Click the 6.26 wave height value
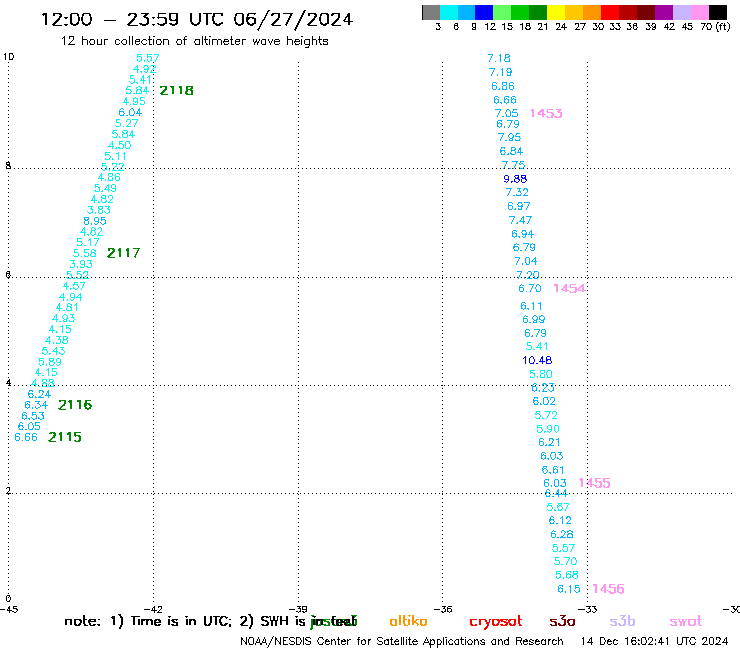 point(562,534)
